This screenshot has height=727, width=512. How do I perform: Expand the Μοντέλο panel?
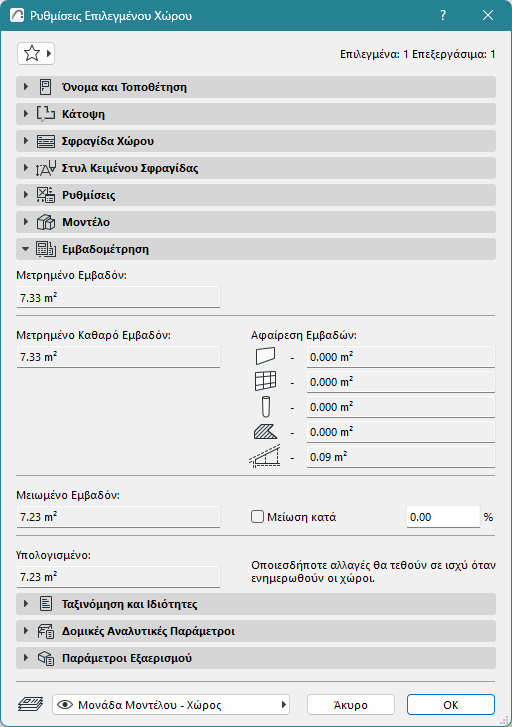(x=26, y=222)
